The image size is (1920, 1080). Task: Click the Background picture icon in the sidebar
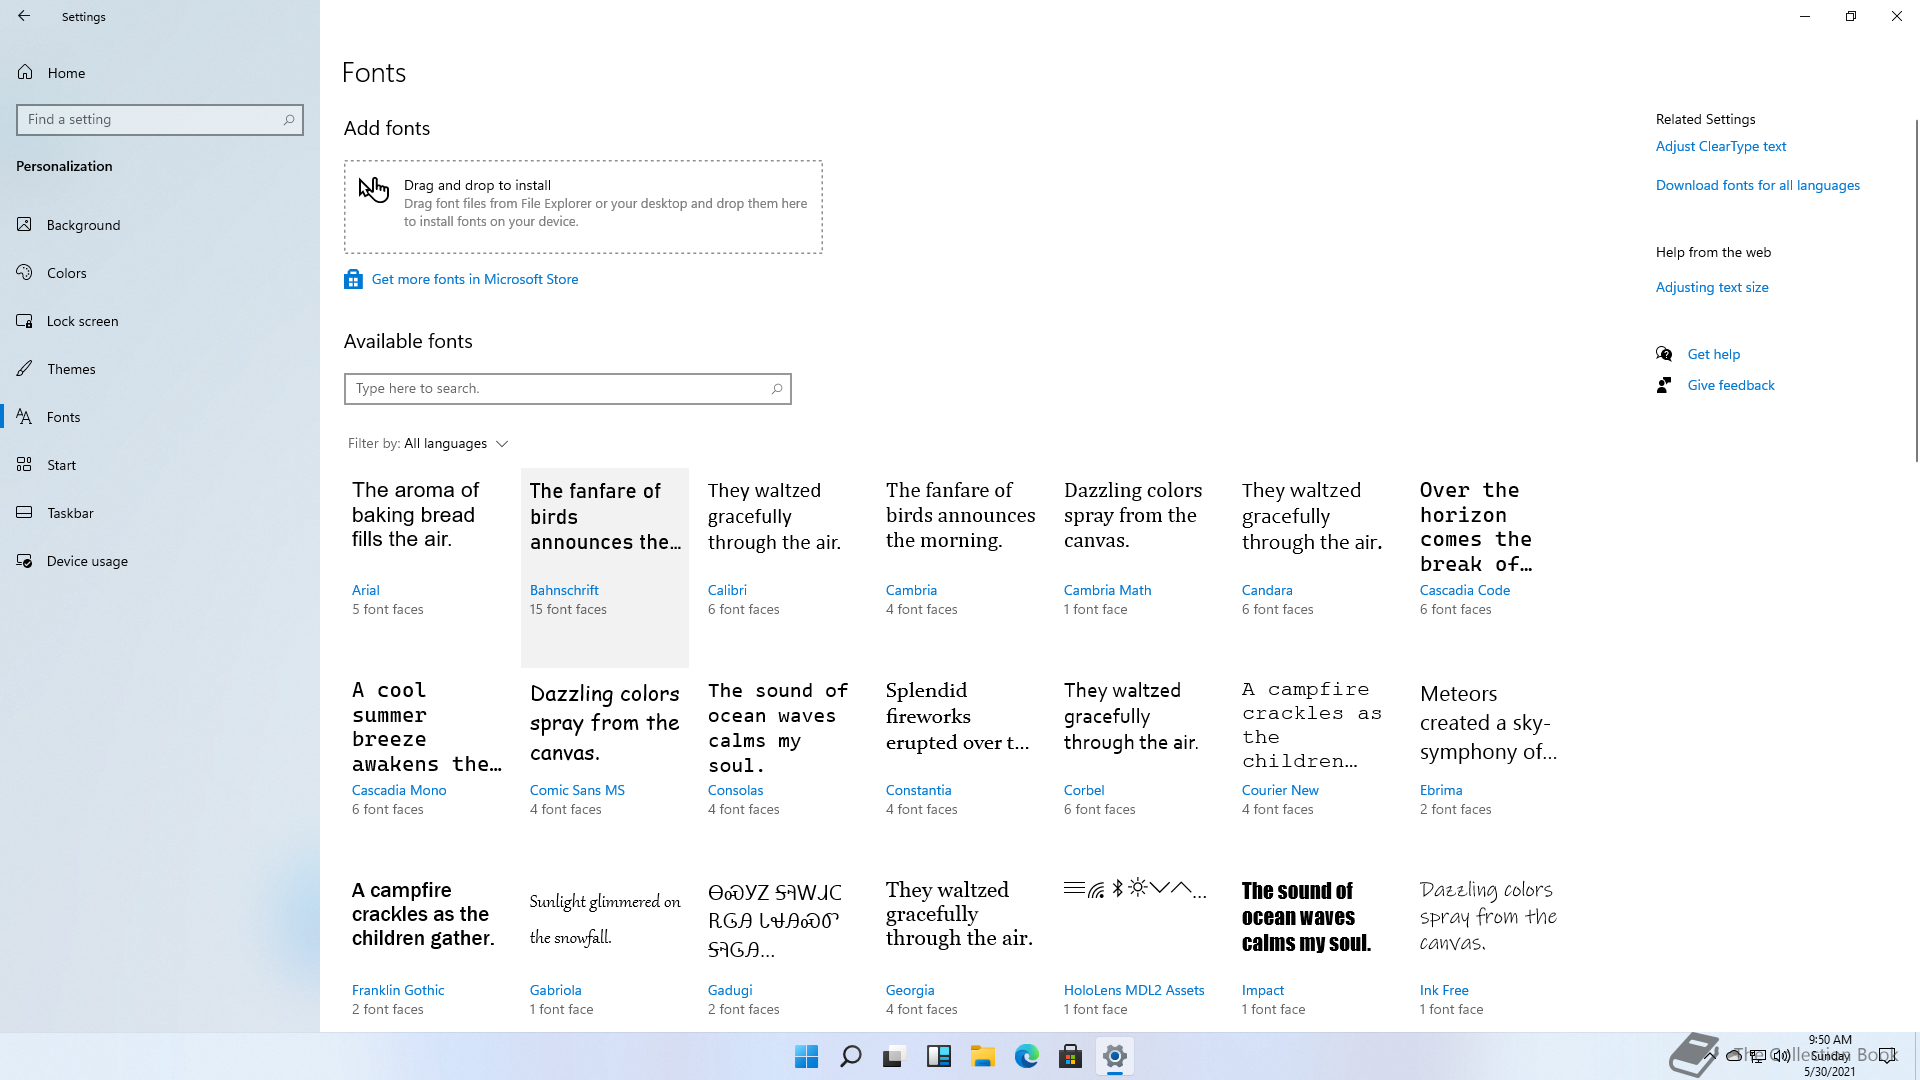click(25, 225)
